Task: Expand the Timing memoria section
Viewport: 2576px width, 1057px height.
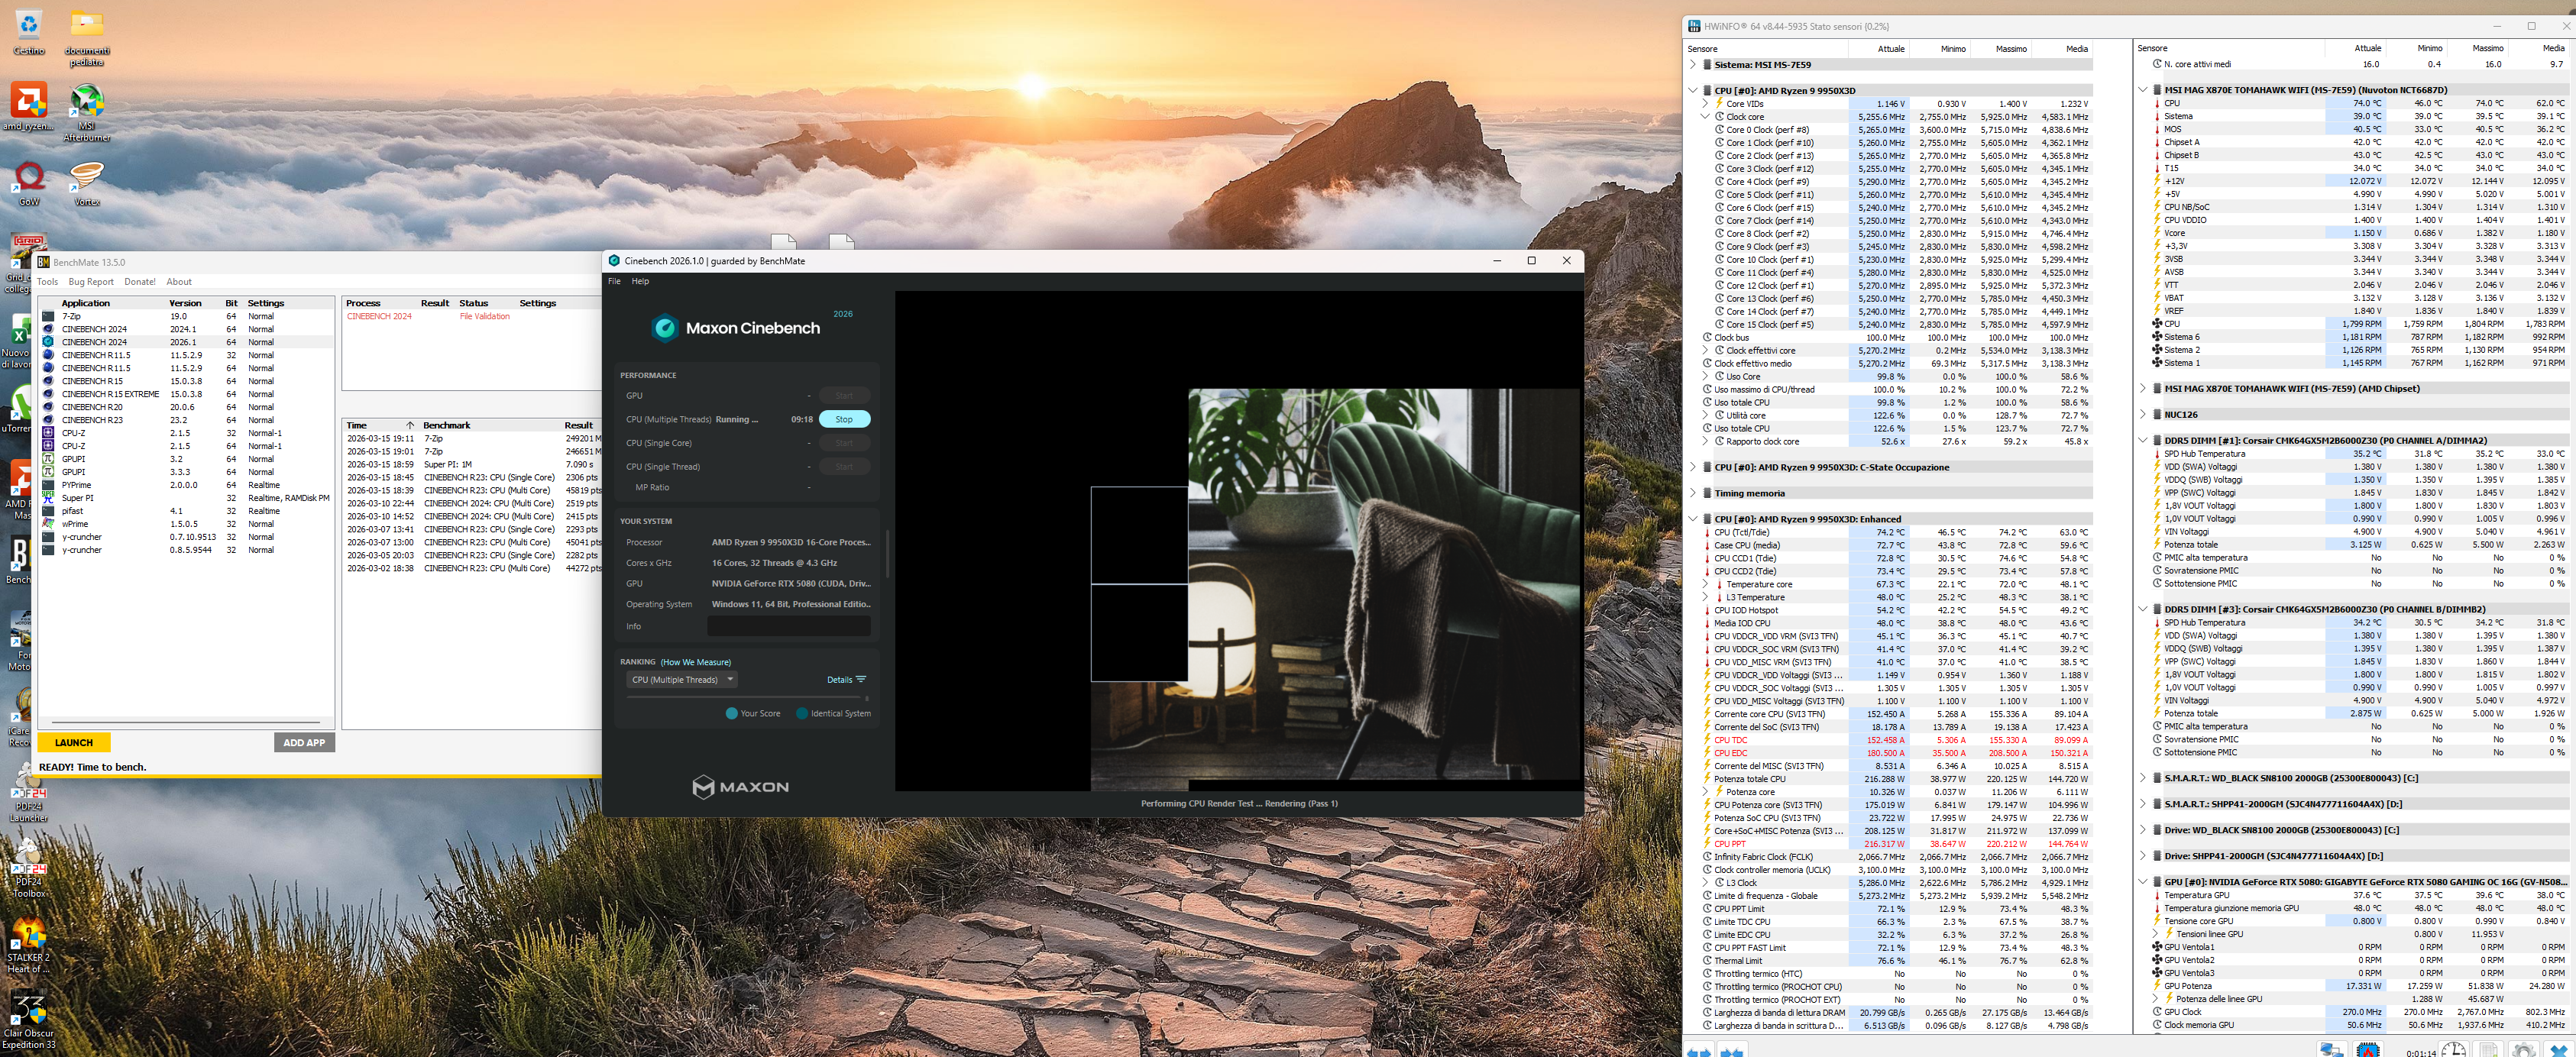Action: coord(1693,493)
